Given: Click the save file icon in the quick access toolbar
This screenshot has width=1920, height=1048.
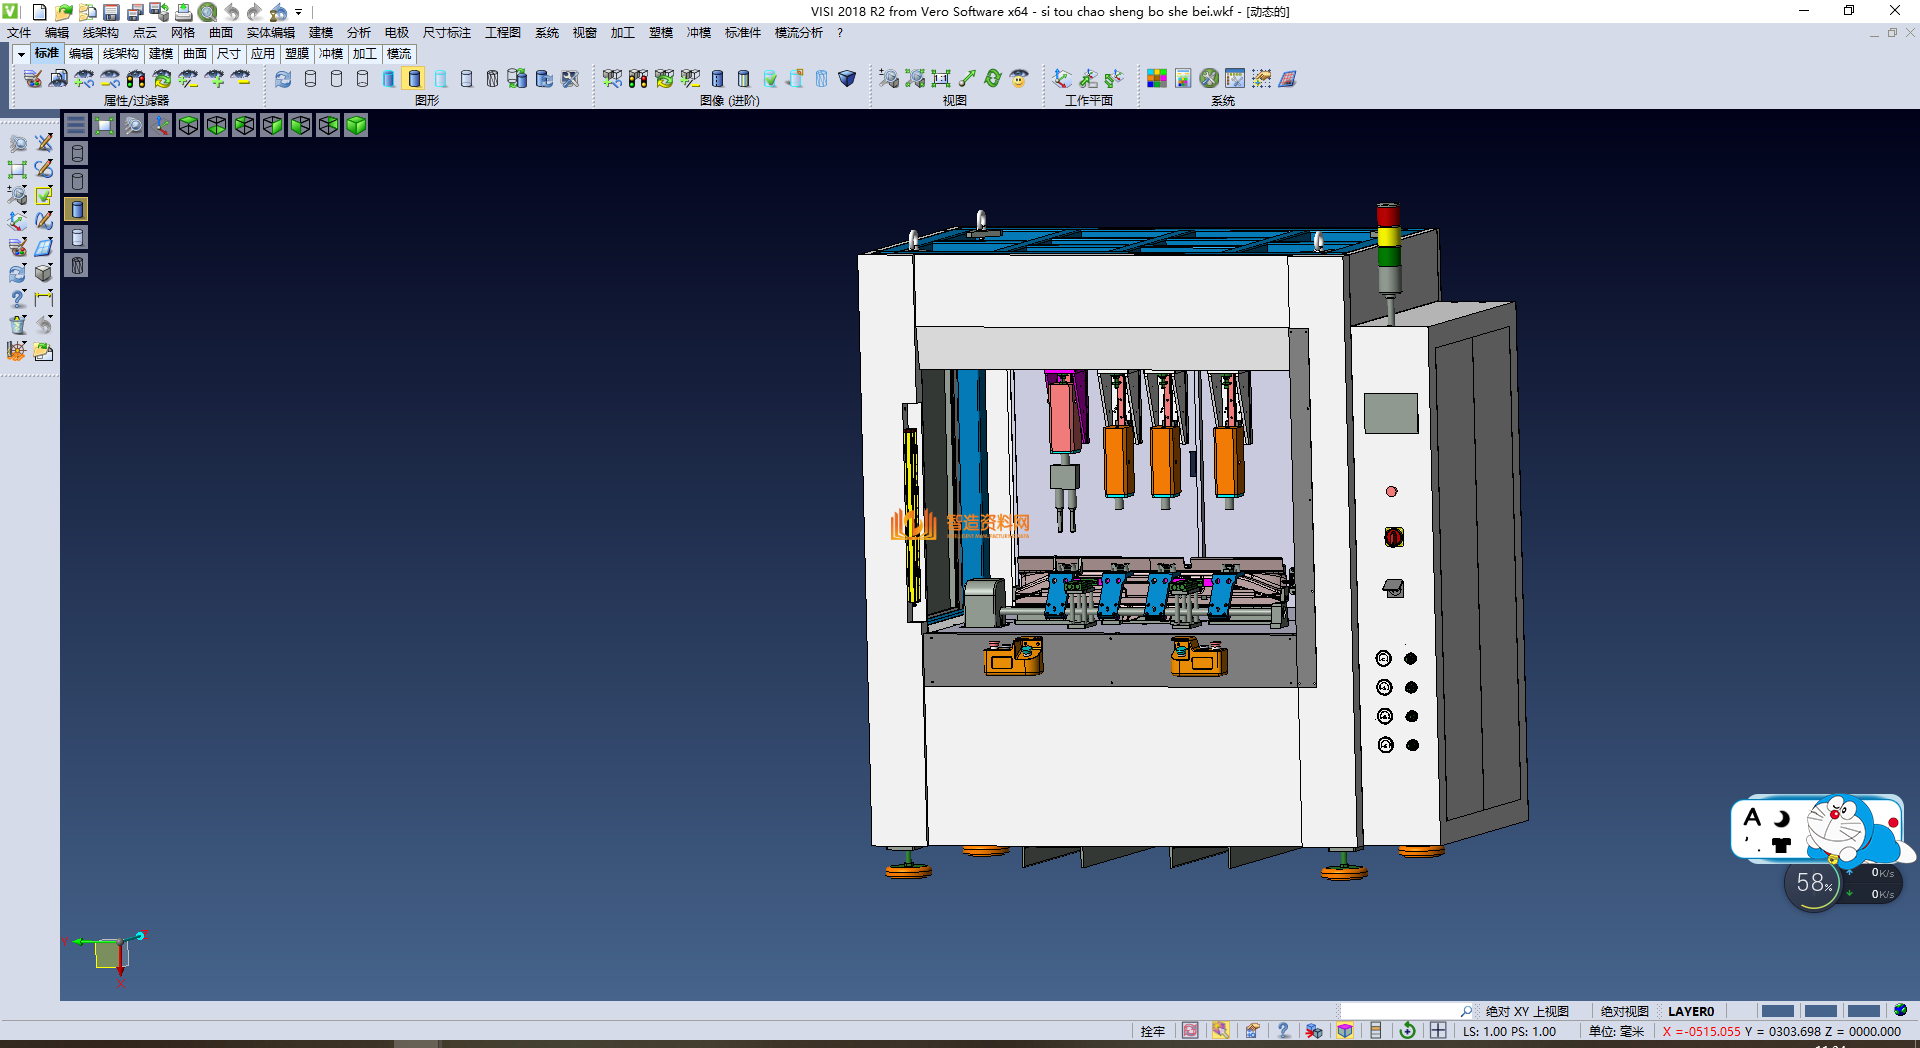Looking at the screenshot, I should tap(111, 12).
